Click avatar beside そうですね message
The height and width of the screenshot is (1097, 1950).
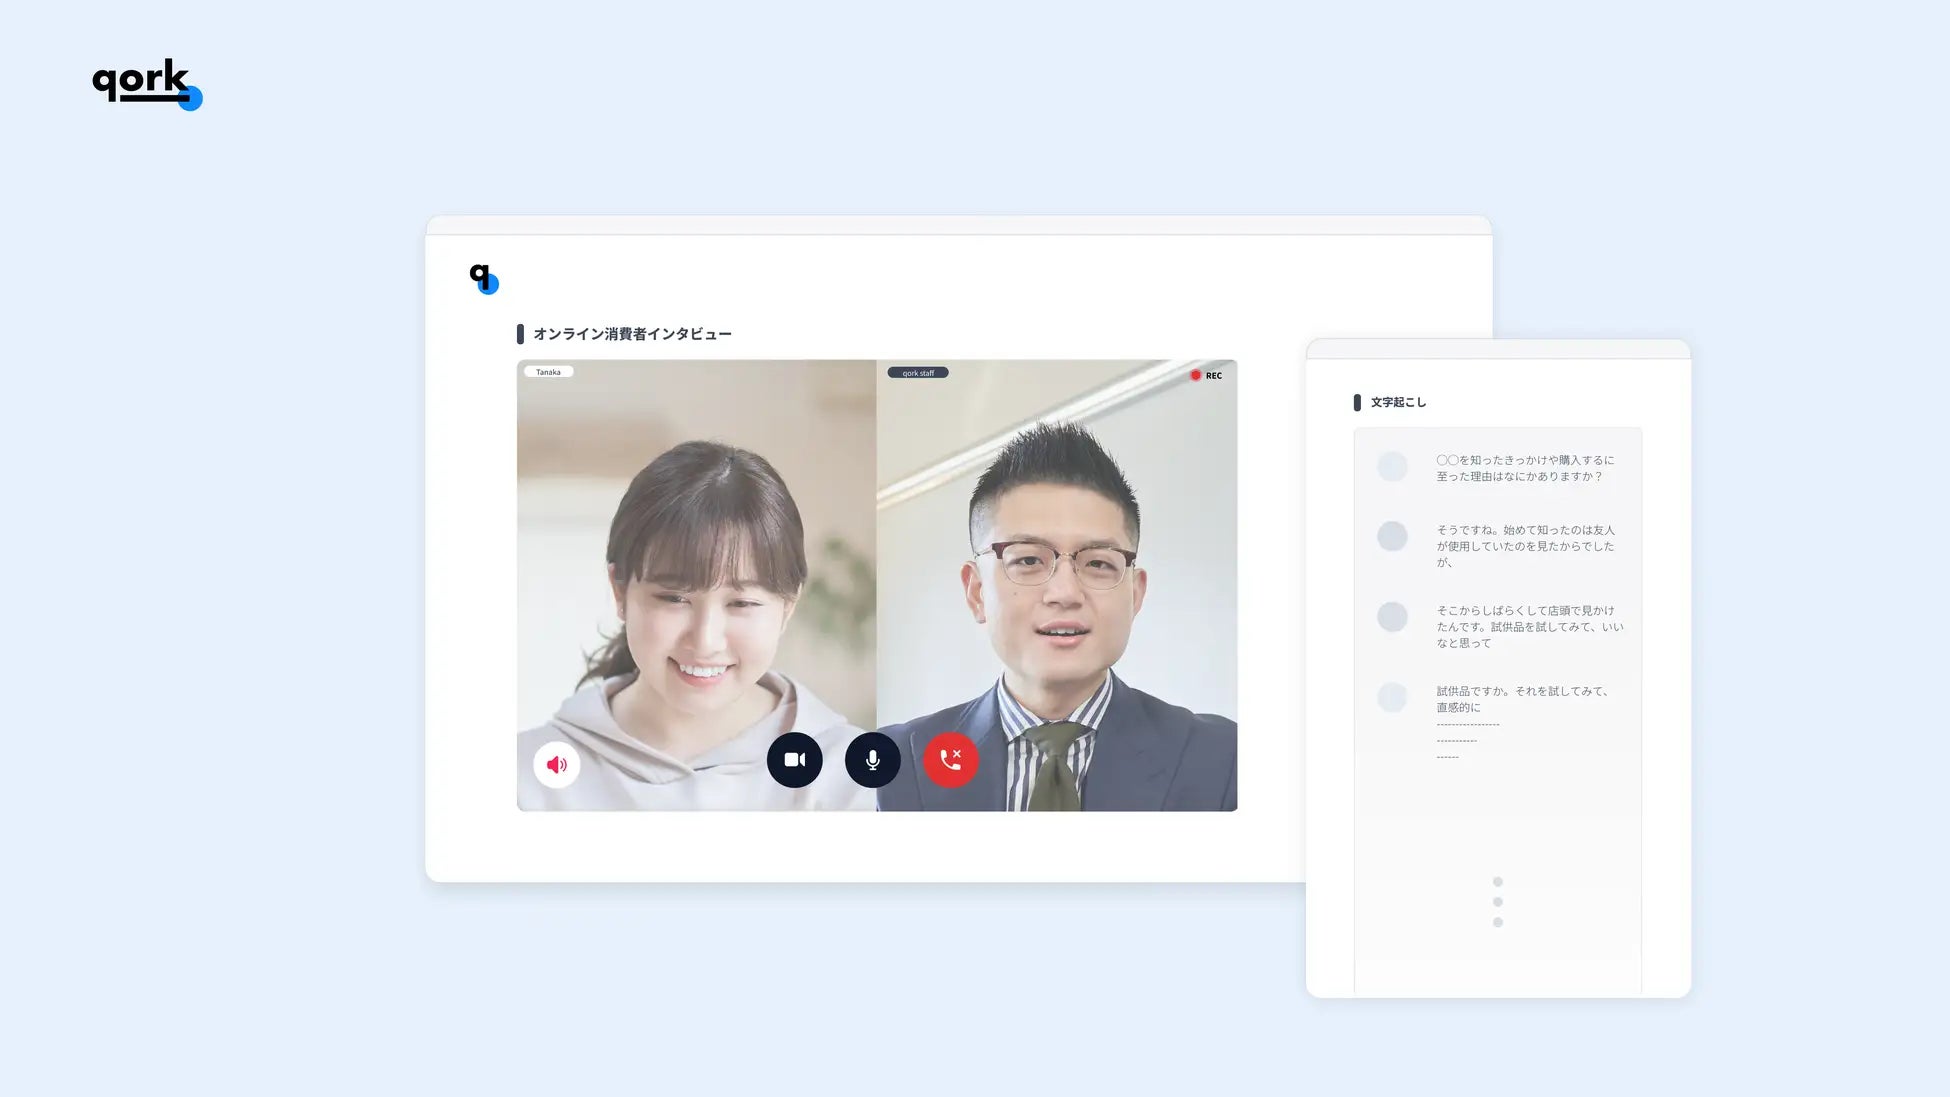(1392, 536)
